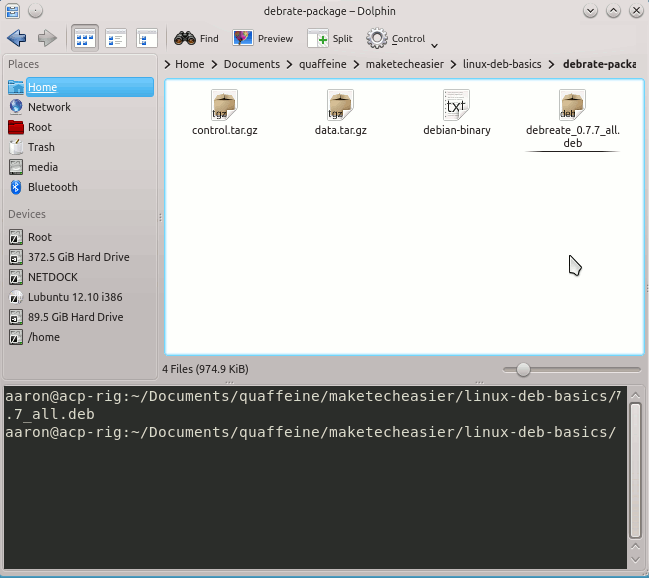Select control.tar.gz archive icon
The width and height of the screenshot is (649, 578).
coord(224,105)
